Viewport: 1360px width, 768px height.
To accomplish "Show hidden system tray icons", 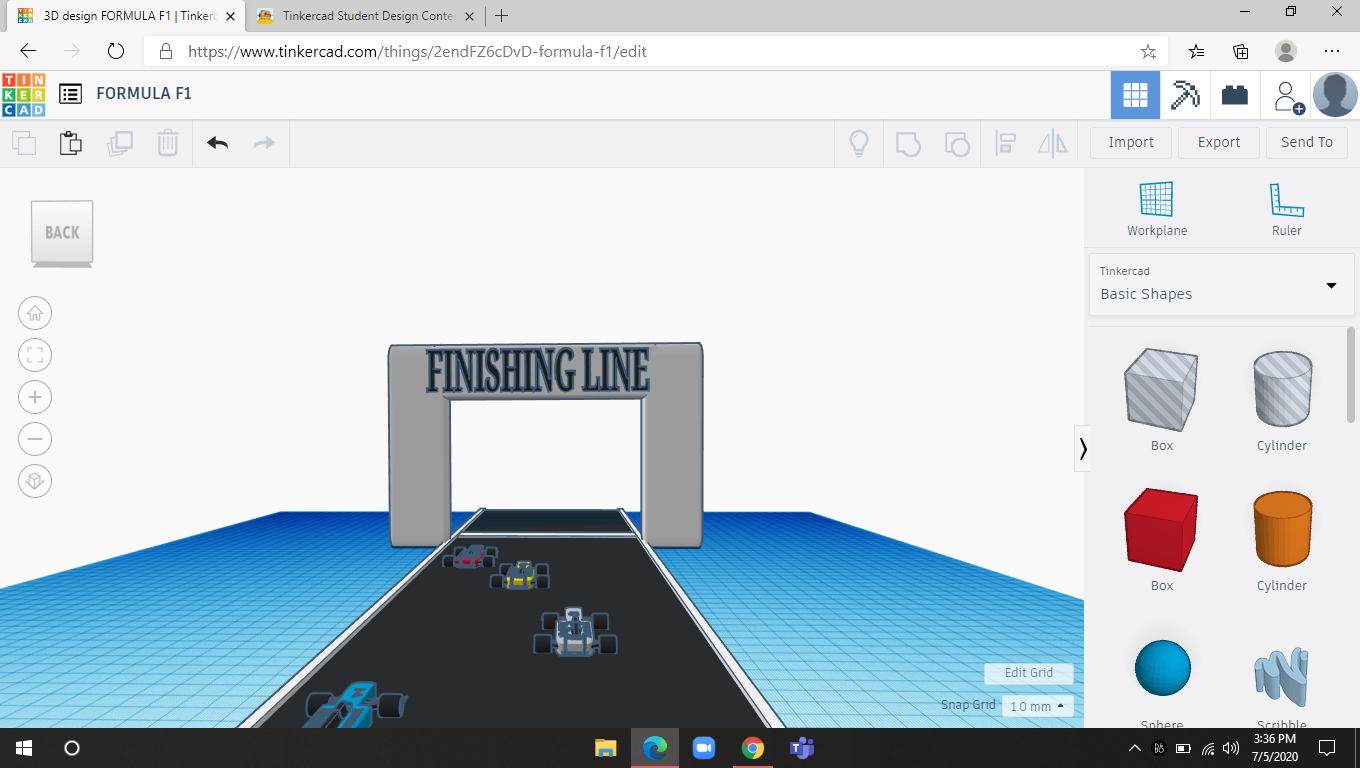I will (1134, 748).
